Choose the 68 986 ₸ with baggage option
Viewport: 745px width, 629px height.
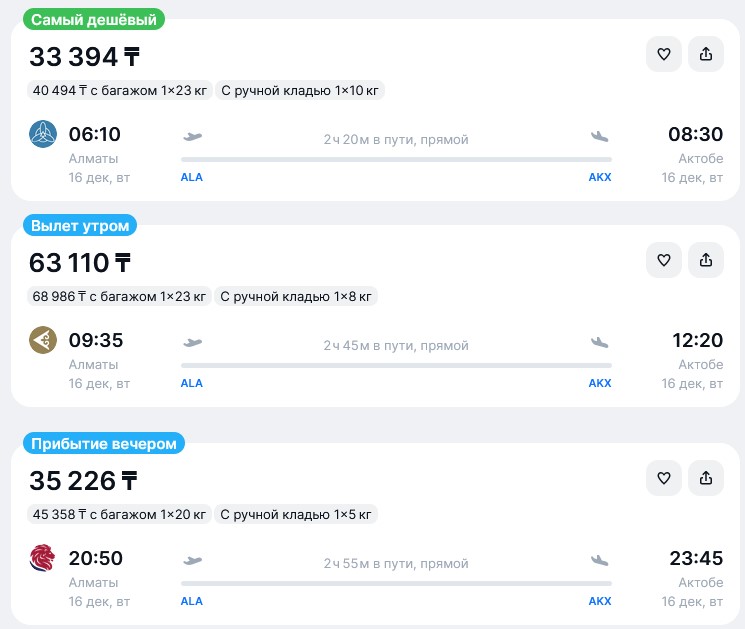click(120, 296)
